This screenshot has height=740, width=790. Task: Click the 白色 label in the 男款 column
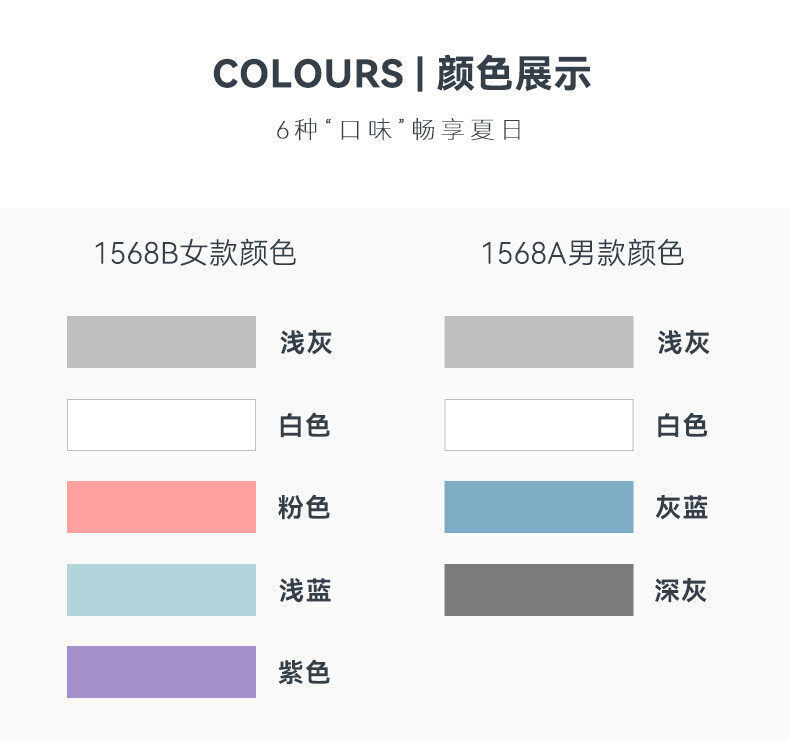pos(682,426)
